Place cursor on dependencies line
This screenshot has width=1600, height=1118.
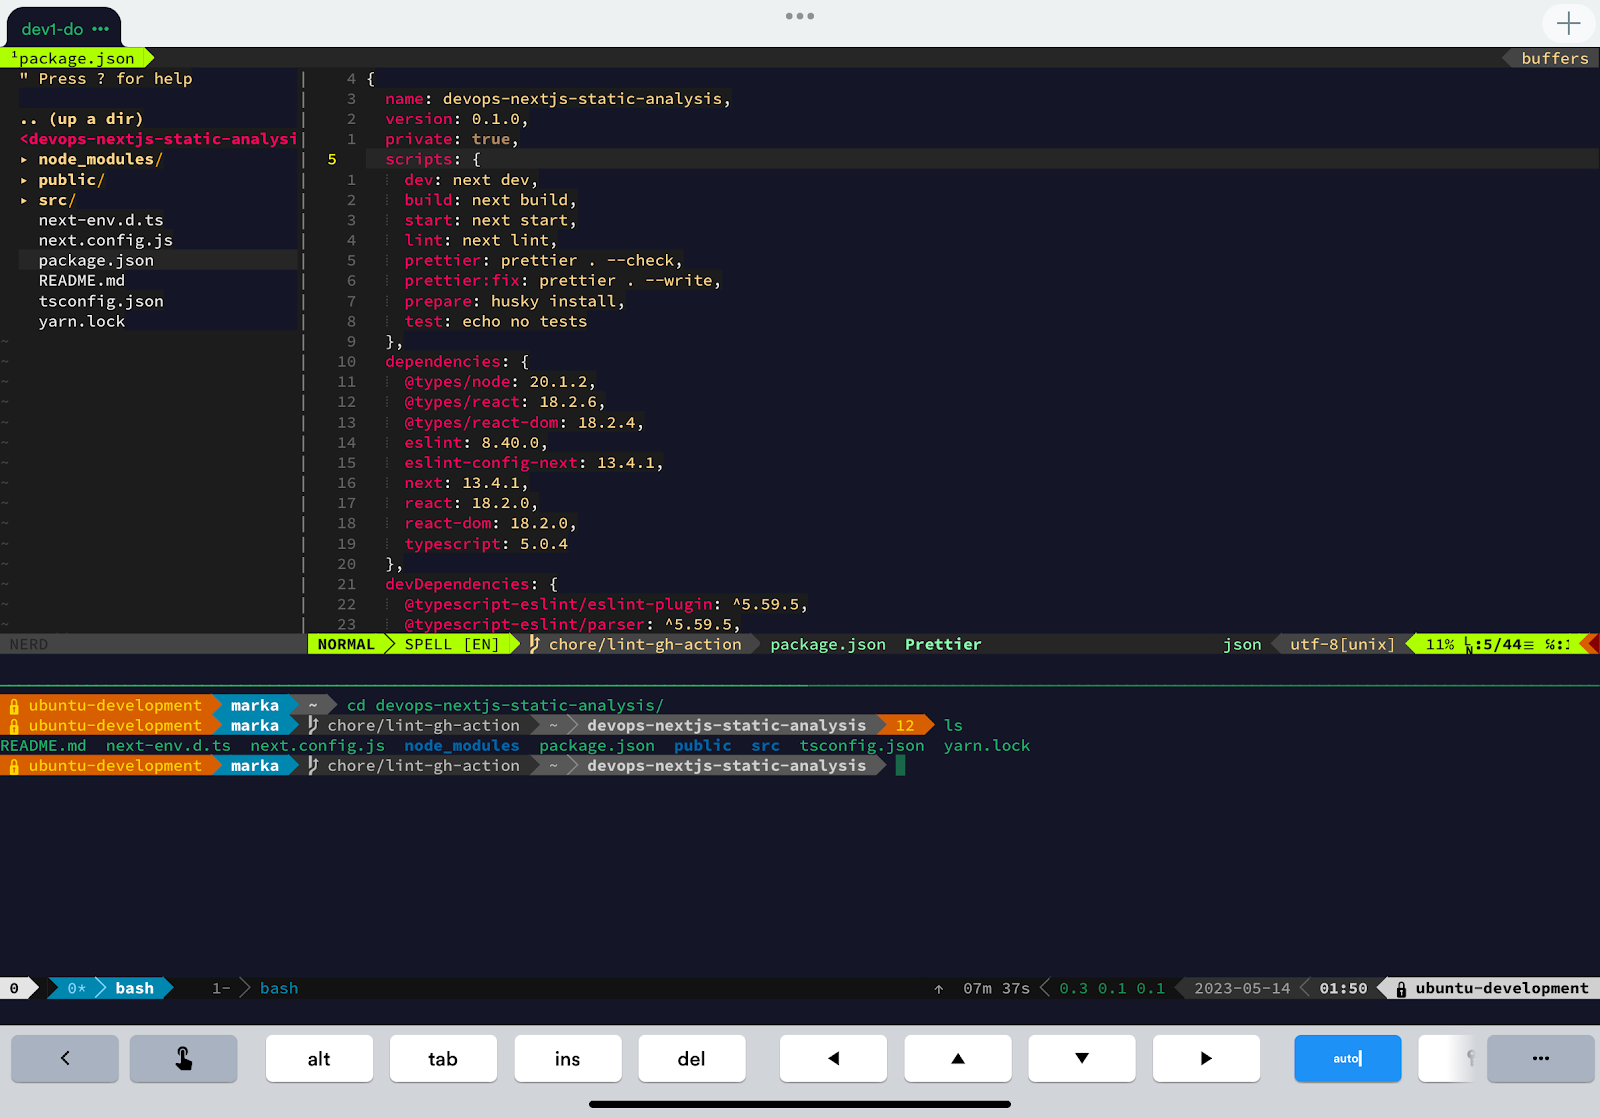(457, 362)
